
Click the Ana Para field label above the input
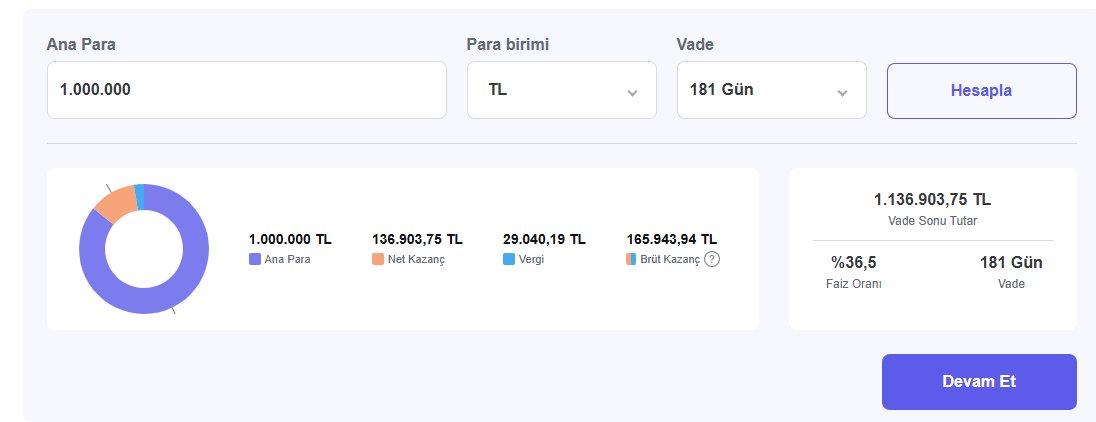[x=81, y=45]
